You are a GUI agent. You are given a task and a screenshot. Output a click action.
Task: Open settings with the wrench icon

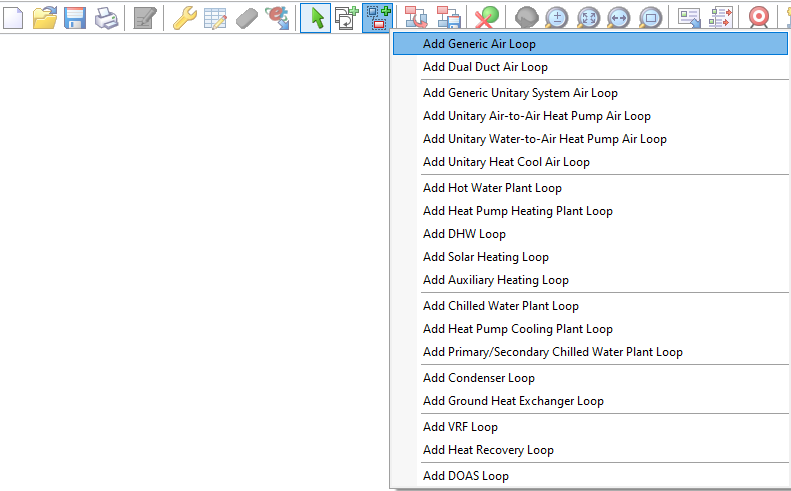[x=184, y=17]
